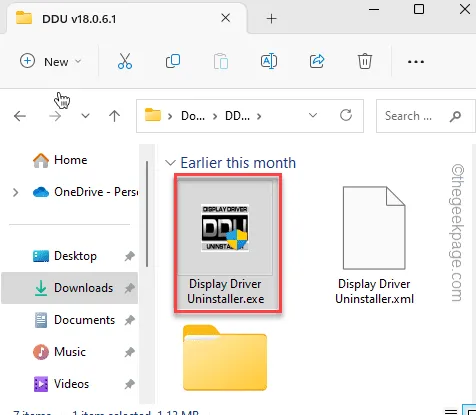The width and height of the screenshot is (476, 415).
Task: Minimize the File Explorer window
Action: click(x=374, y=9)
